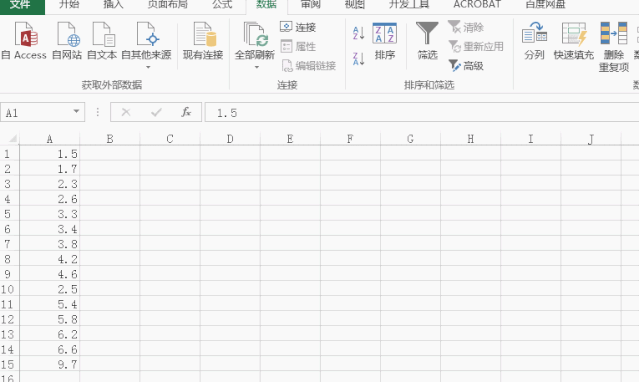This screenshot has width=639, height=382.
Task: Toggle the Filter (筛选) funnel
Action: coord(427,41)
